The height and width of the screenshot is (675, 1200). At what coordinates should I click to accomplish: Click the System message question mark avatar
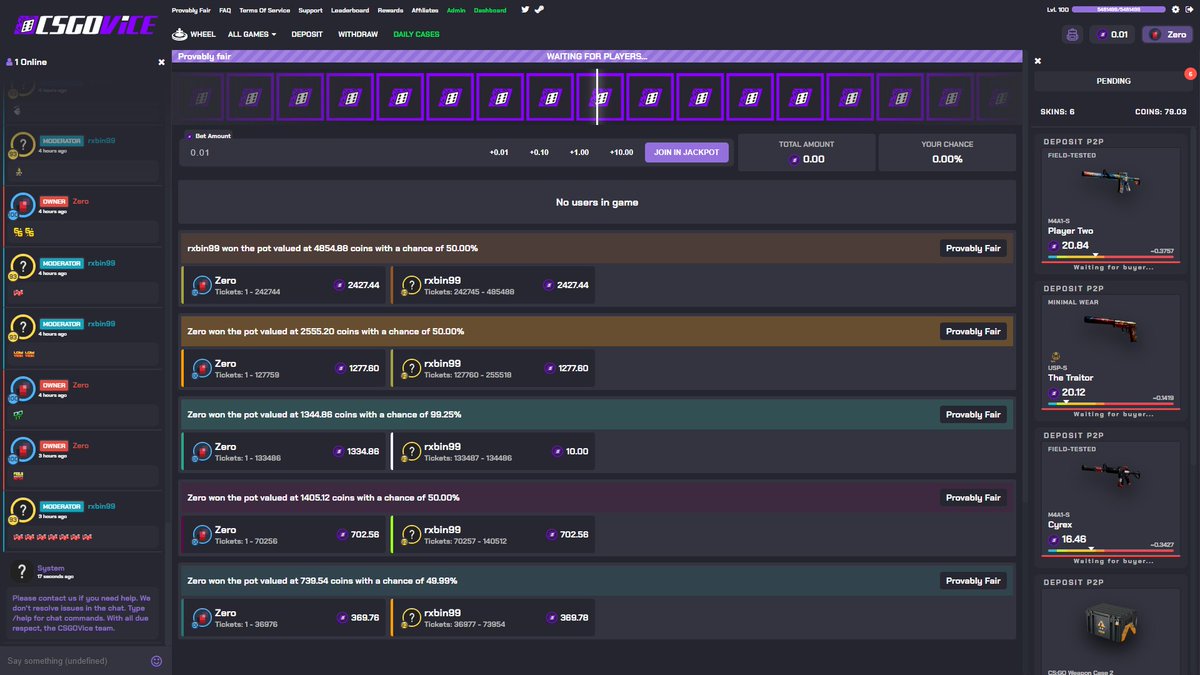(21, 572)
